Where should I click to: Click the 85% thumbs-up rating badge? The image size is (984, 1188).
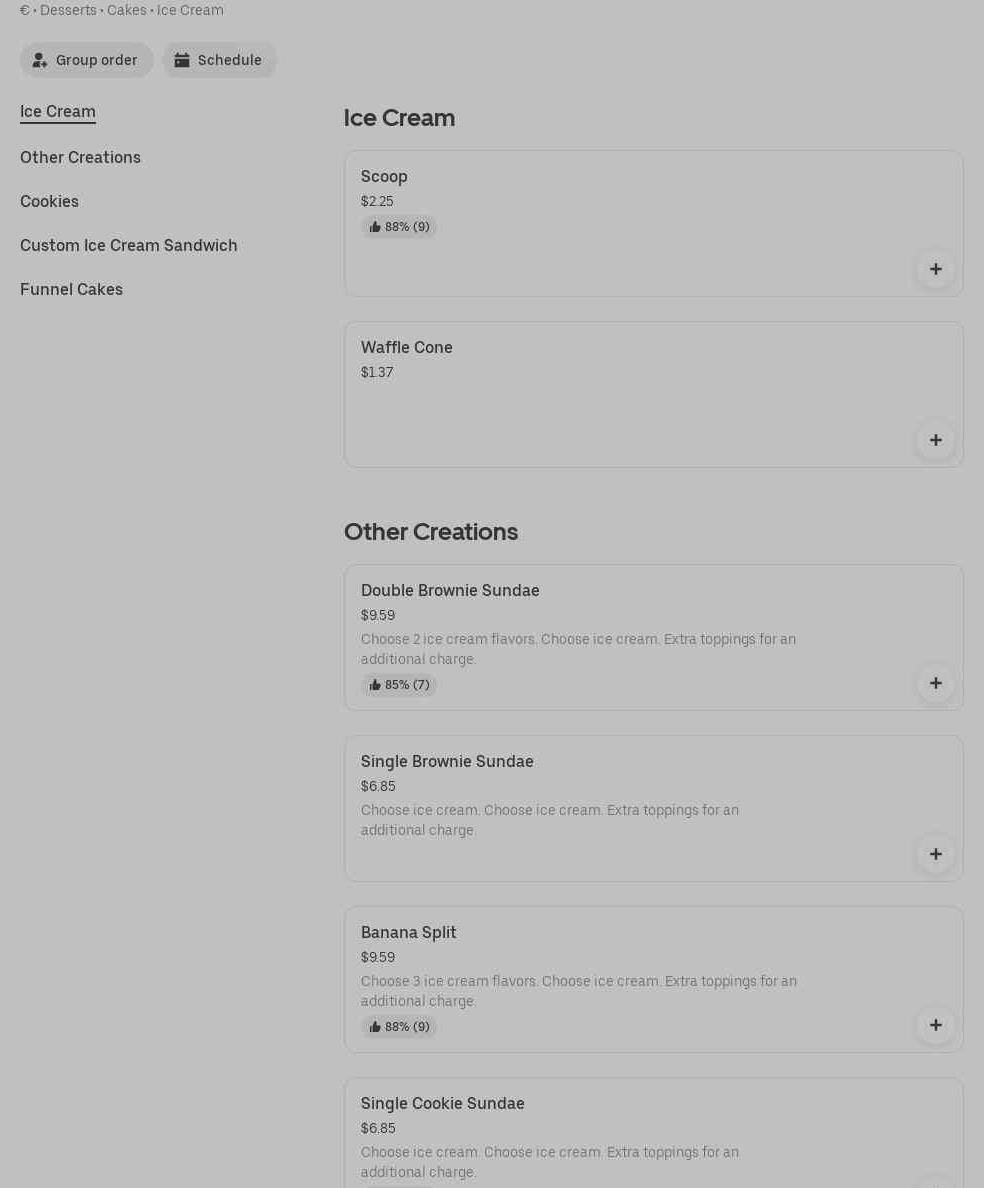pos(399,685)
